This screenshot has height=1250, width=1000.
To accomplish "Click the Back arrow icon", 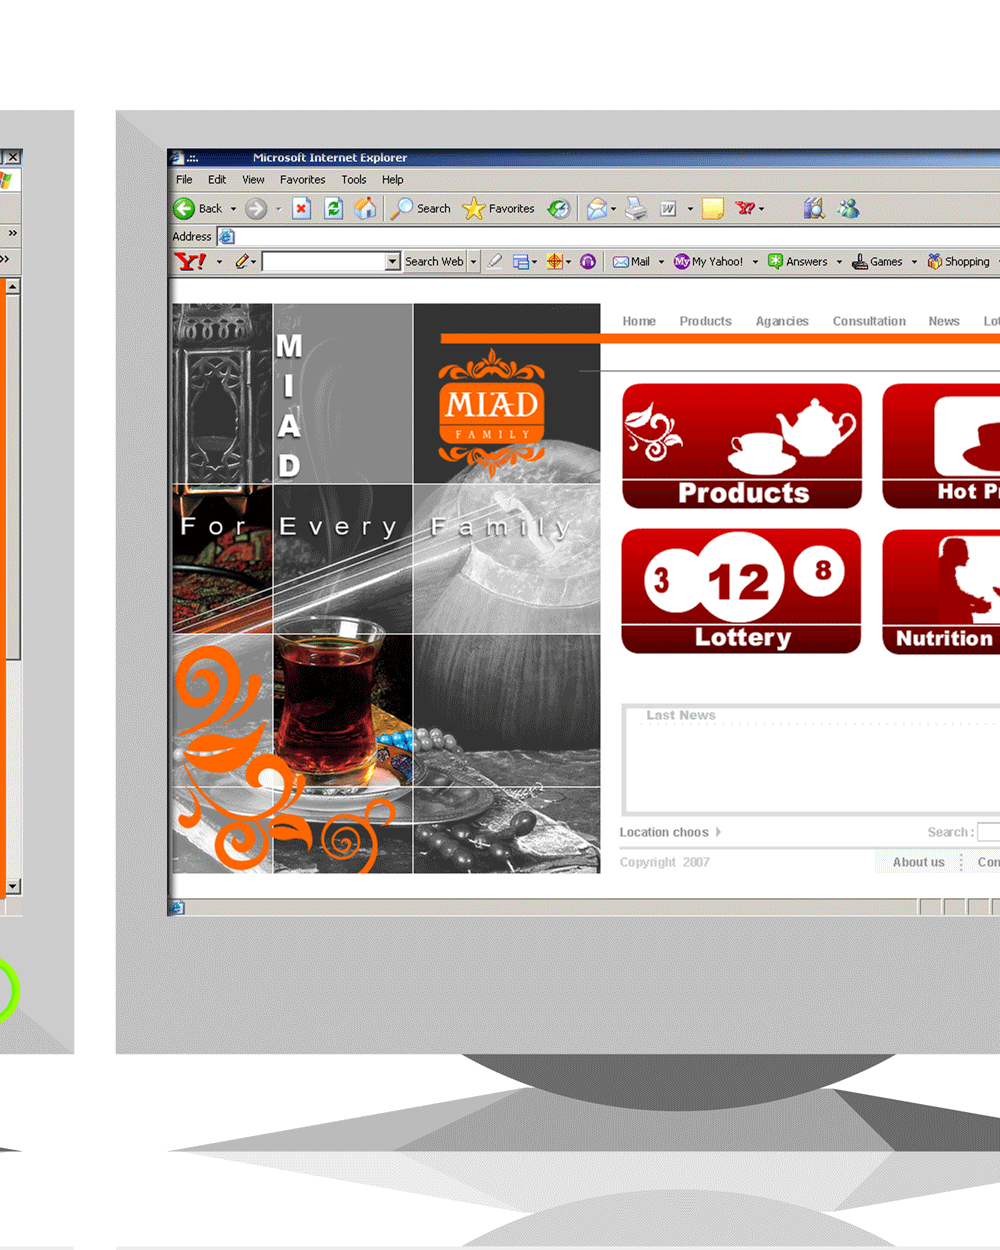I will tap(184, 209).
